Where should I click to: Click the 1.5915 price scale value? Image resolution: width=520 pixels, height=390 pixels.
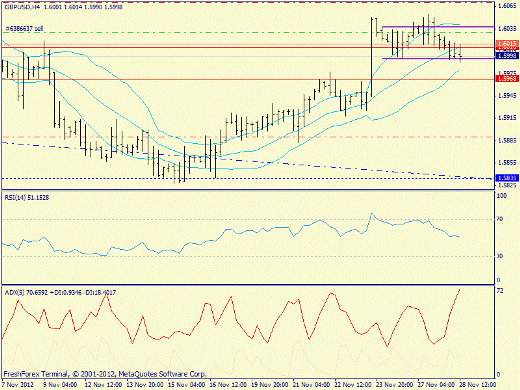pyautogui.click(x=507, y=118)
